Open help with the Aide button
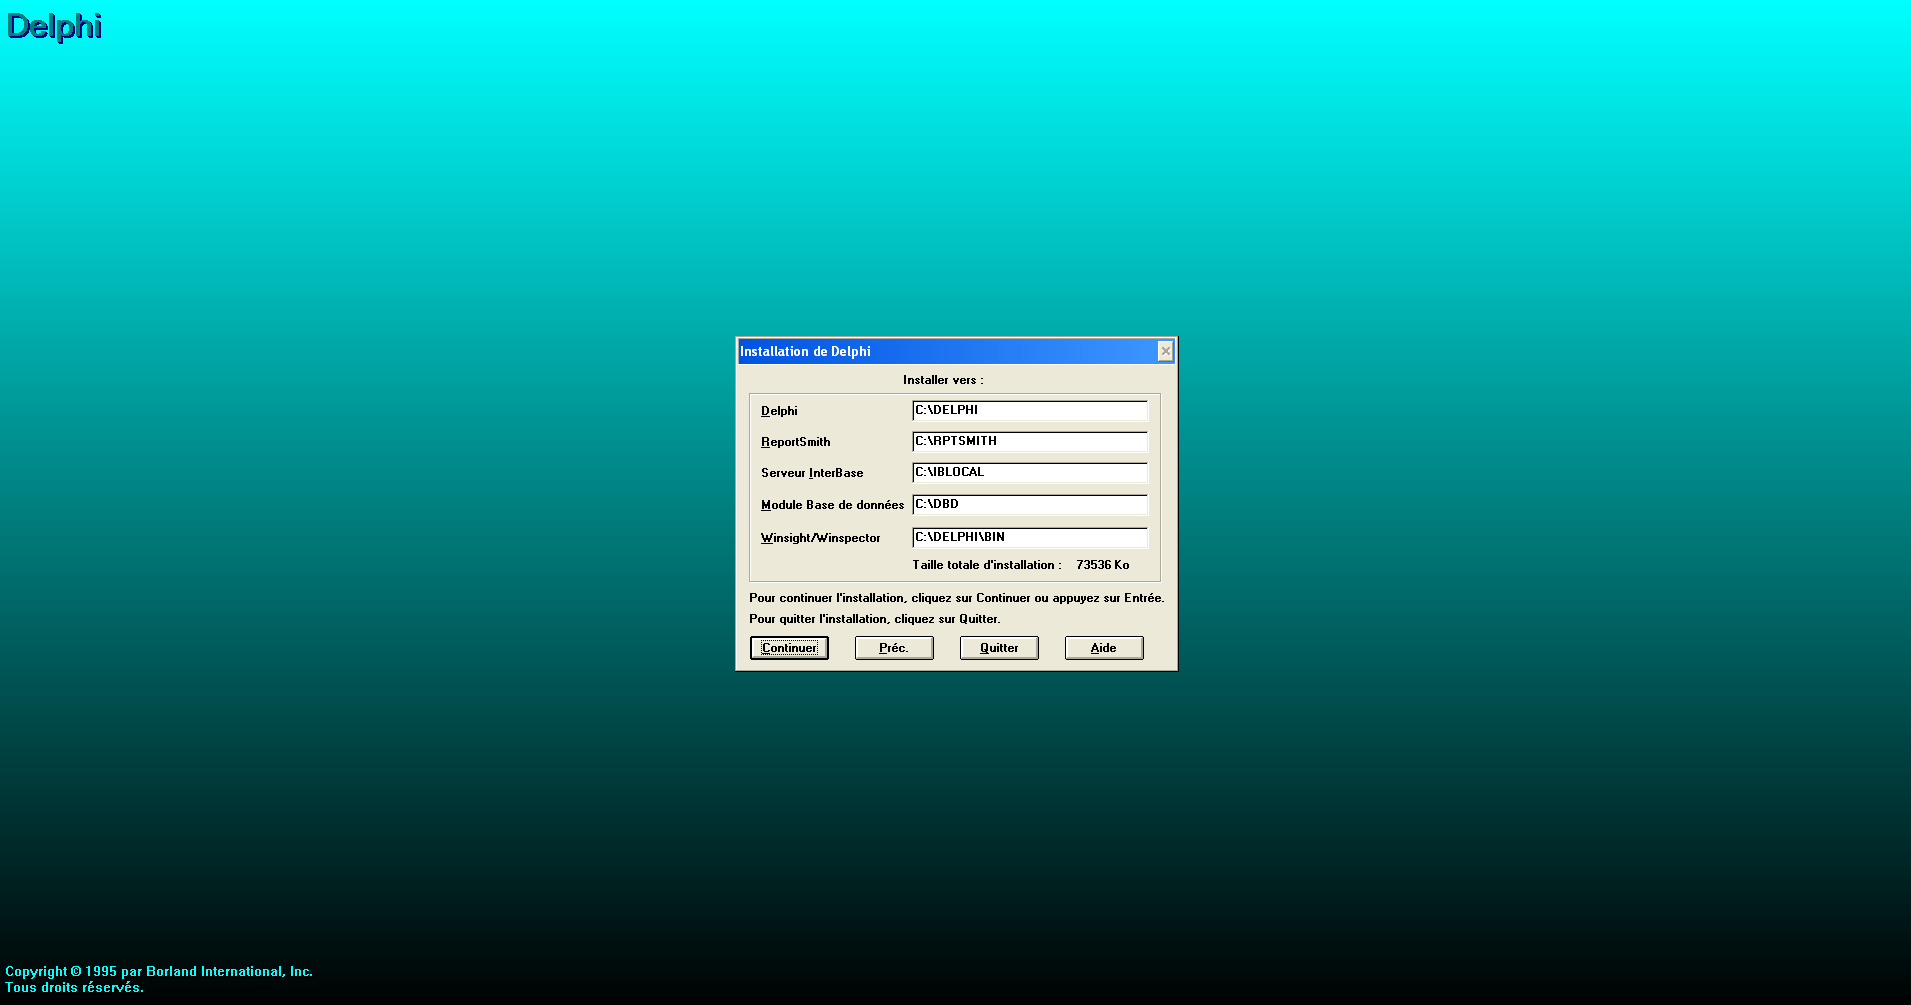The width and height of the screenshot is (1911, 1005). pyautogui.click(x=1104, y=648)
